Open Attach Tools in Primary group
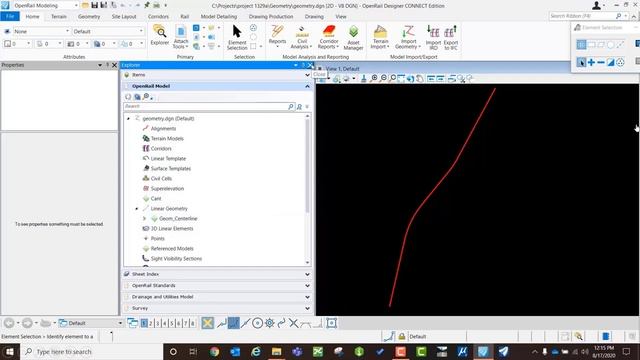The height and width of the screenshot is (360, 640). [x=181, y=37]
